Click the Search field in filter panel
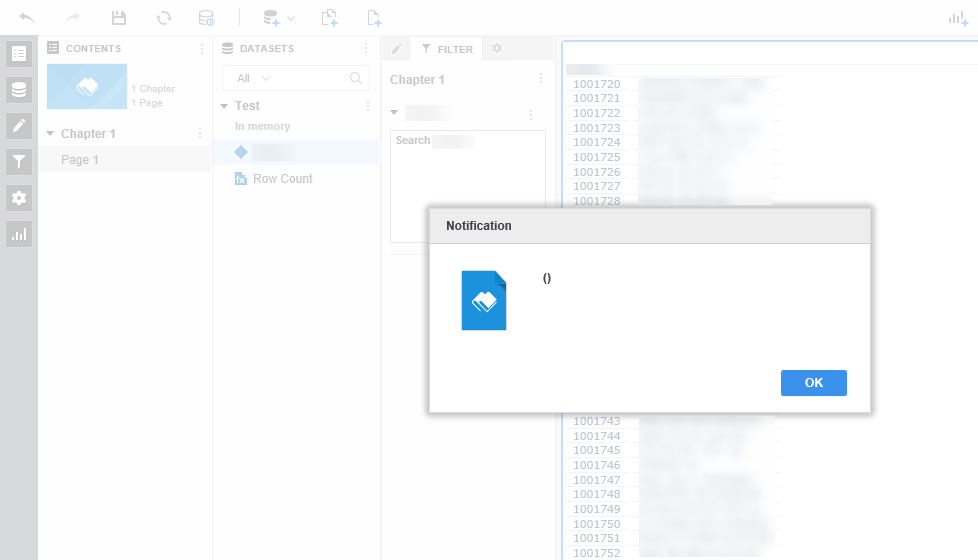The width and height of the screenshot is (978, 560). click(x=468, y=141)
